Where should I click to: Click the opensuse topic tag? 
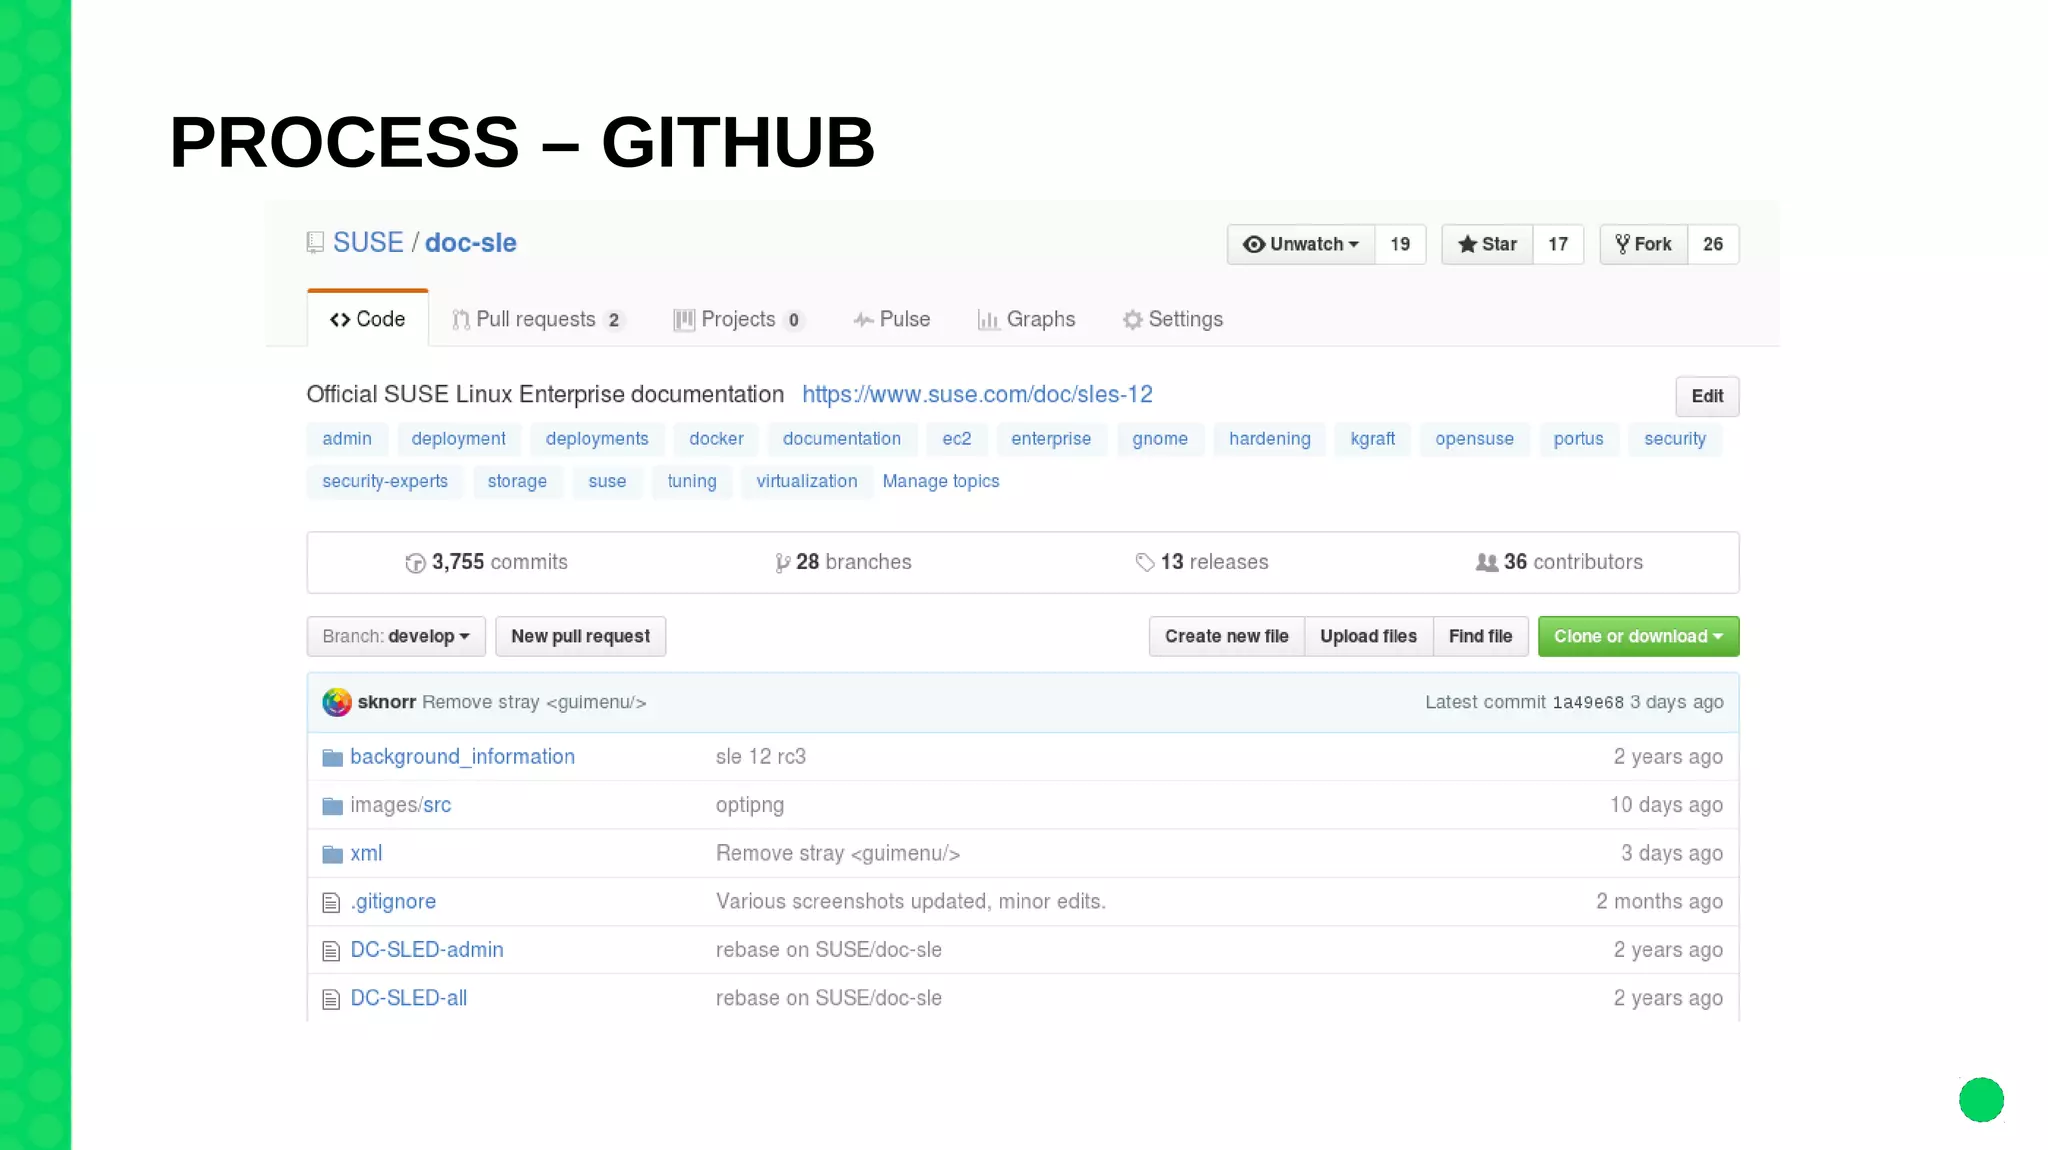pyautogui.click(x=1475, y=439)
